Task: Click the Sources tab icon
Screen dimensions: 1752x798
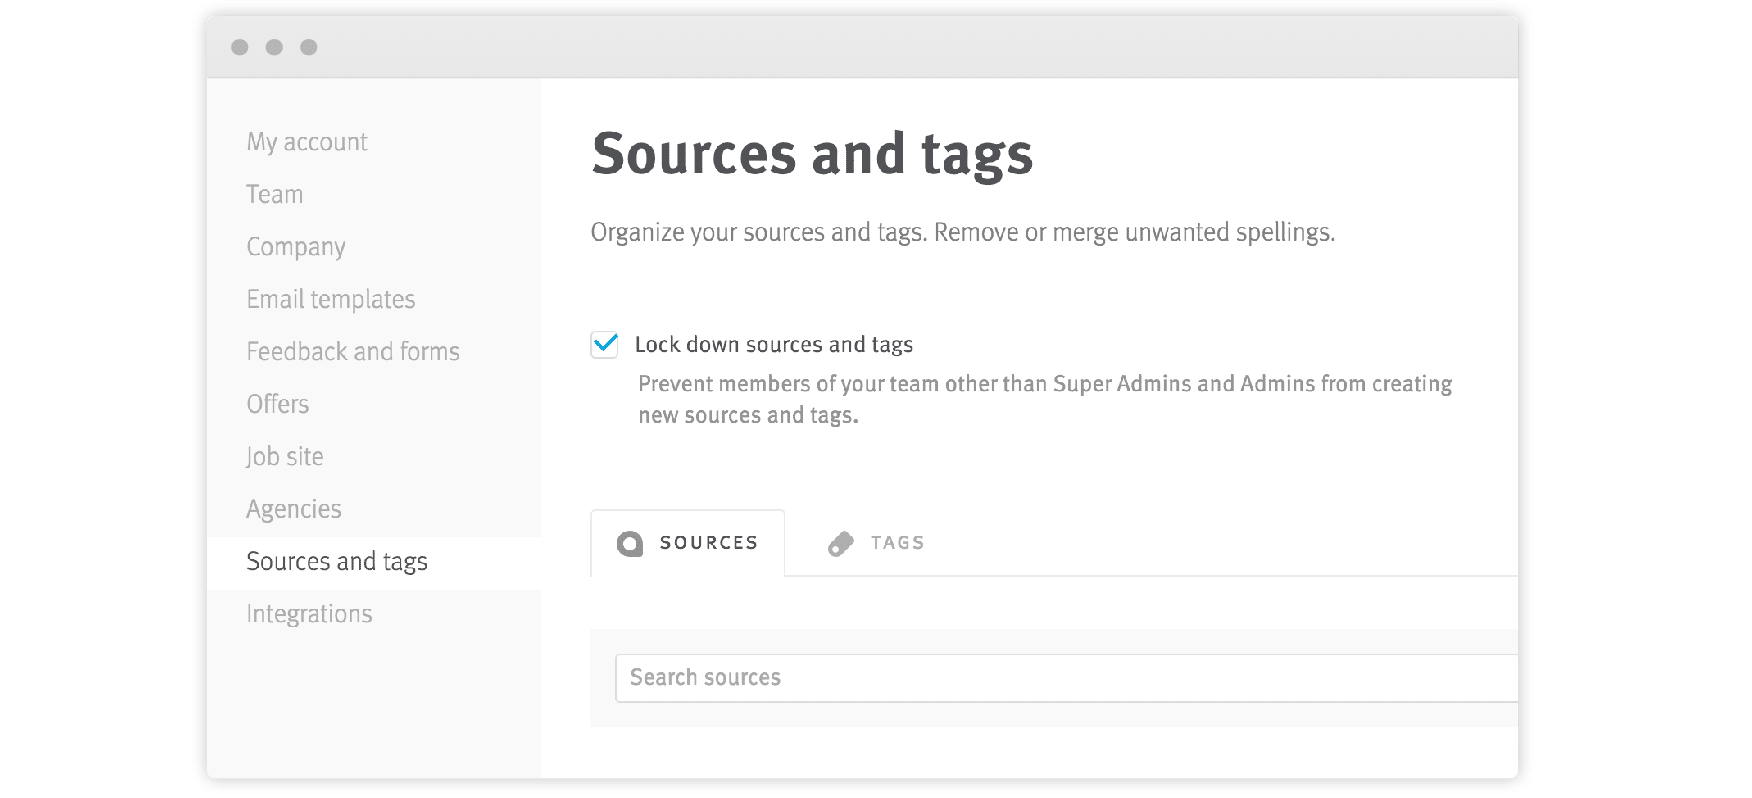Action: click(x=630, y=544)
